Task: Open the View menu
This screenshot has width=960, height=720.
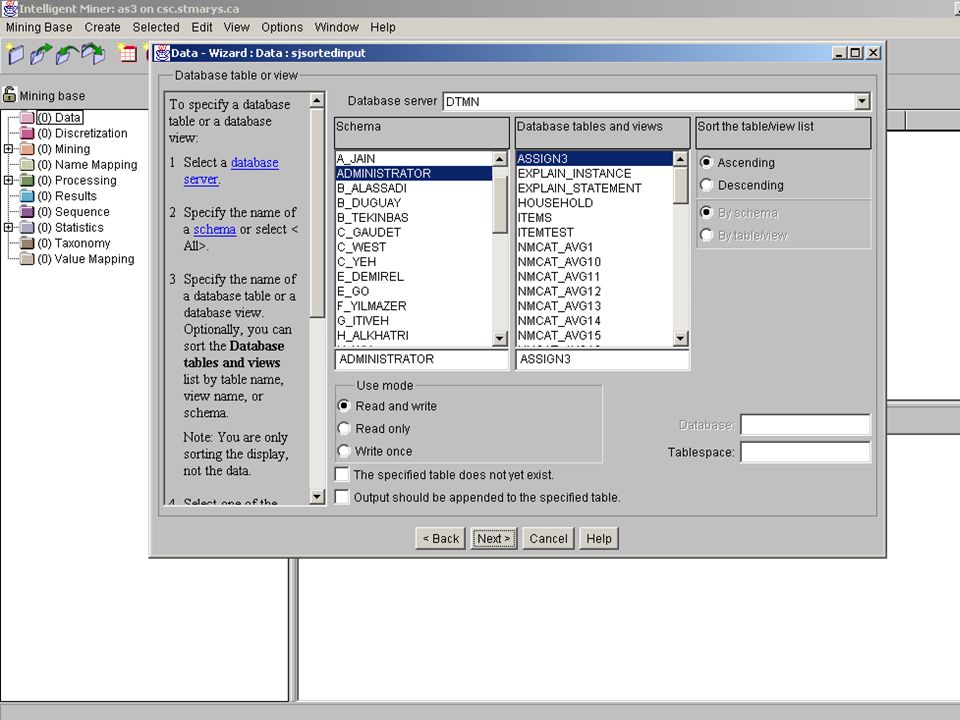Action: tap(236, 28)
